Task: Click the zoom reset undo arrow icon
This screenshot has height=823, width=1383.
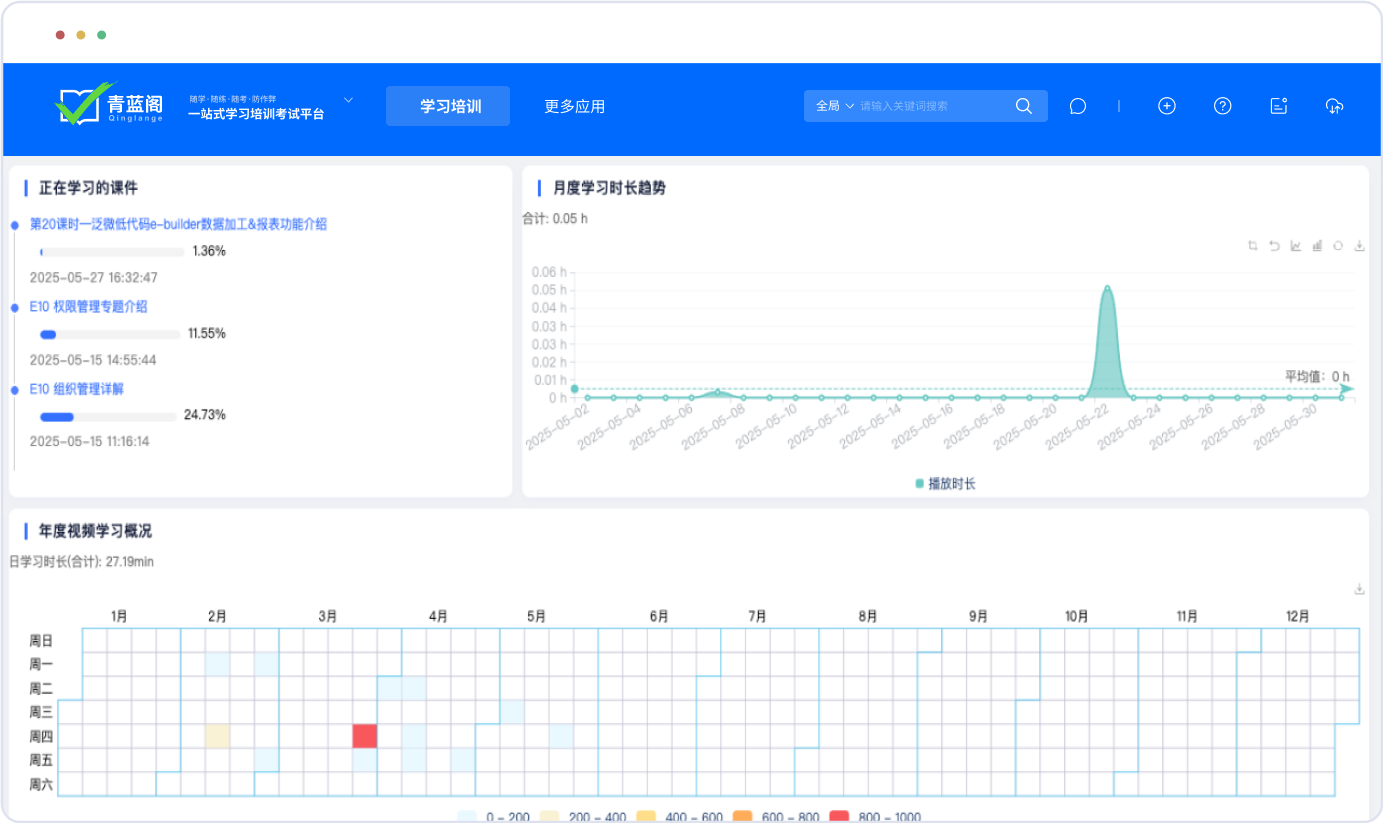Action: [x=1274, y=246]
